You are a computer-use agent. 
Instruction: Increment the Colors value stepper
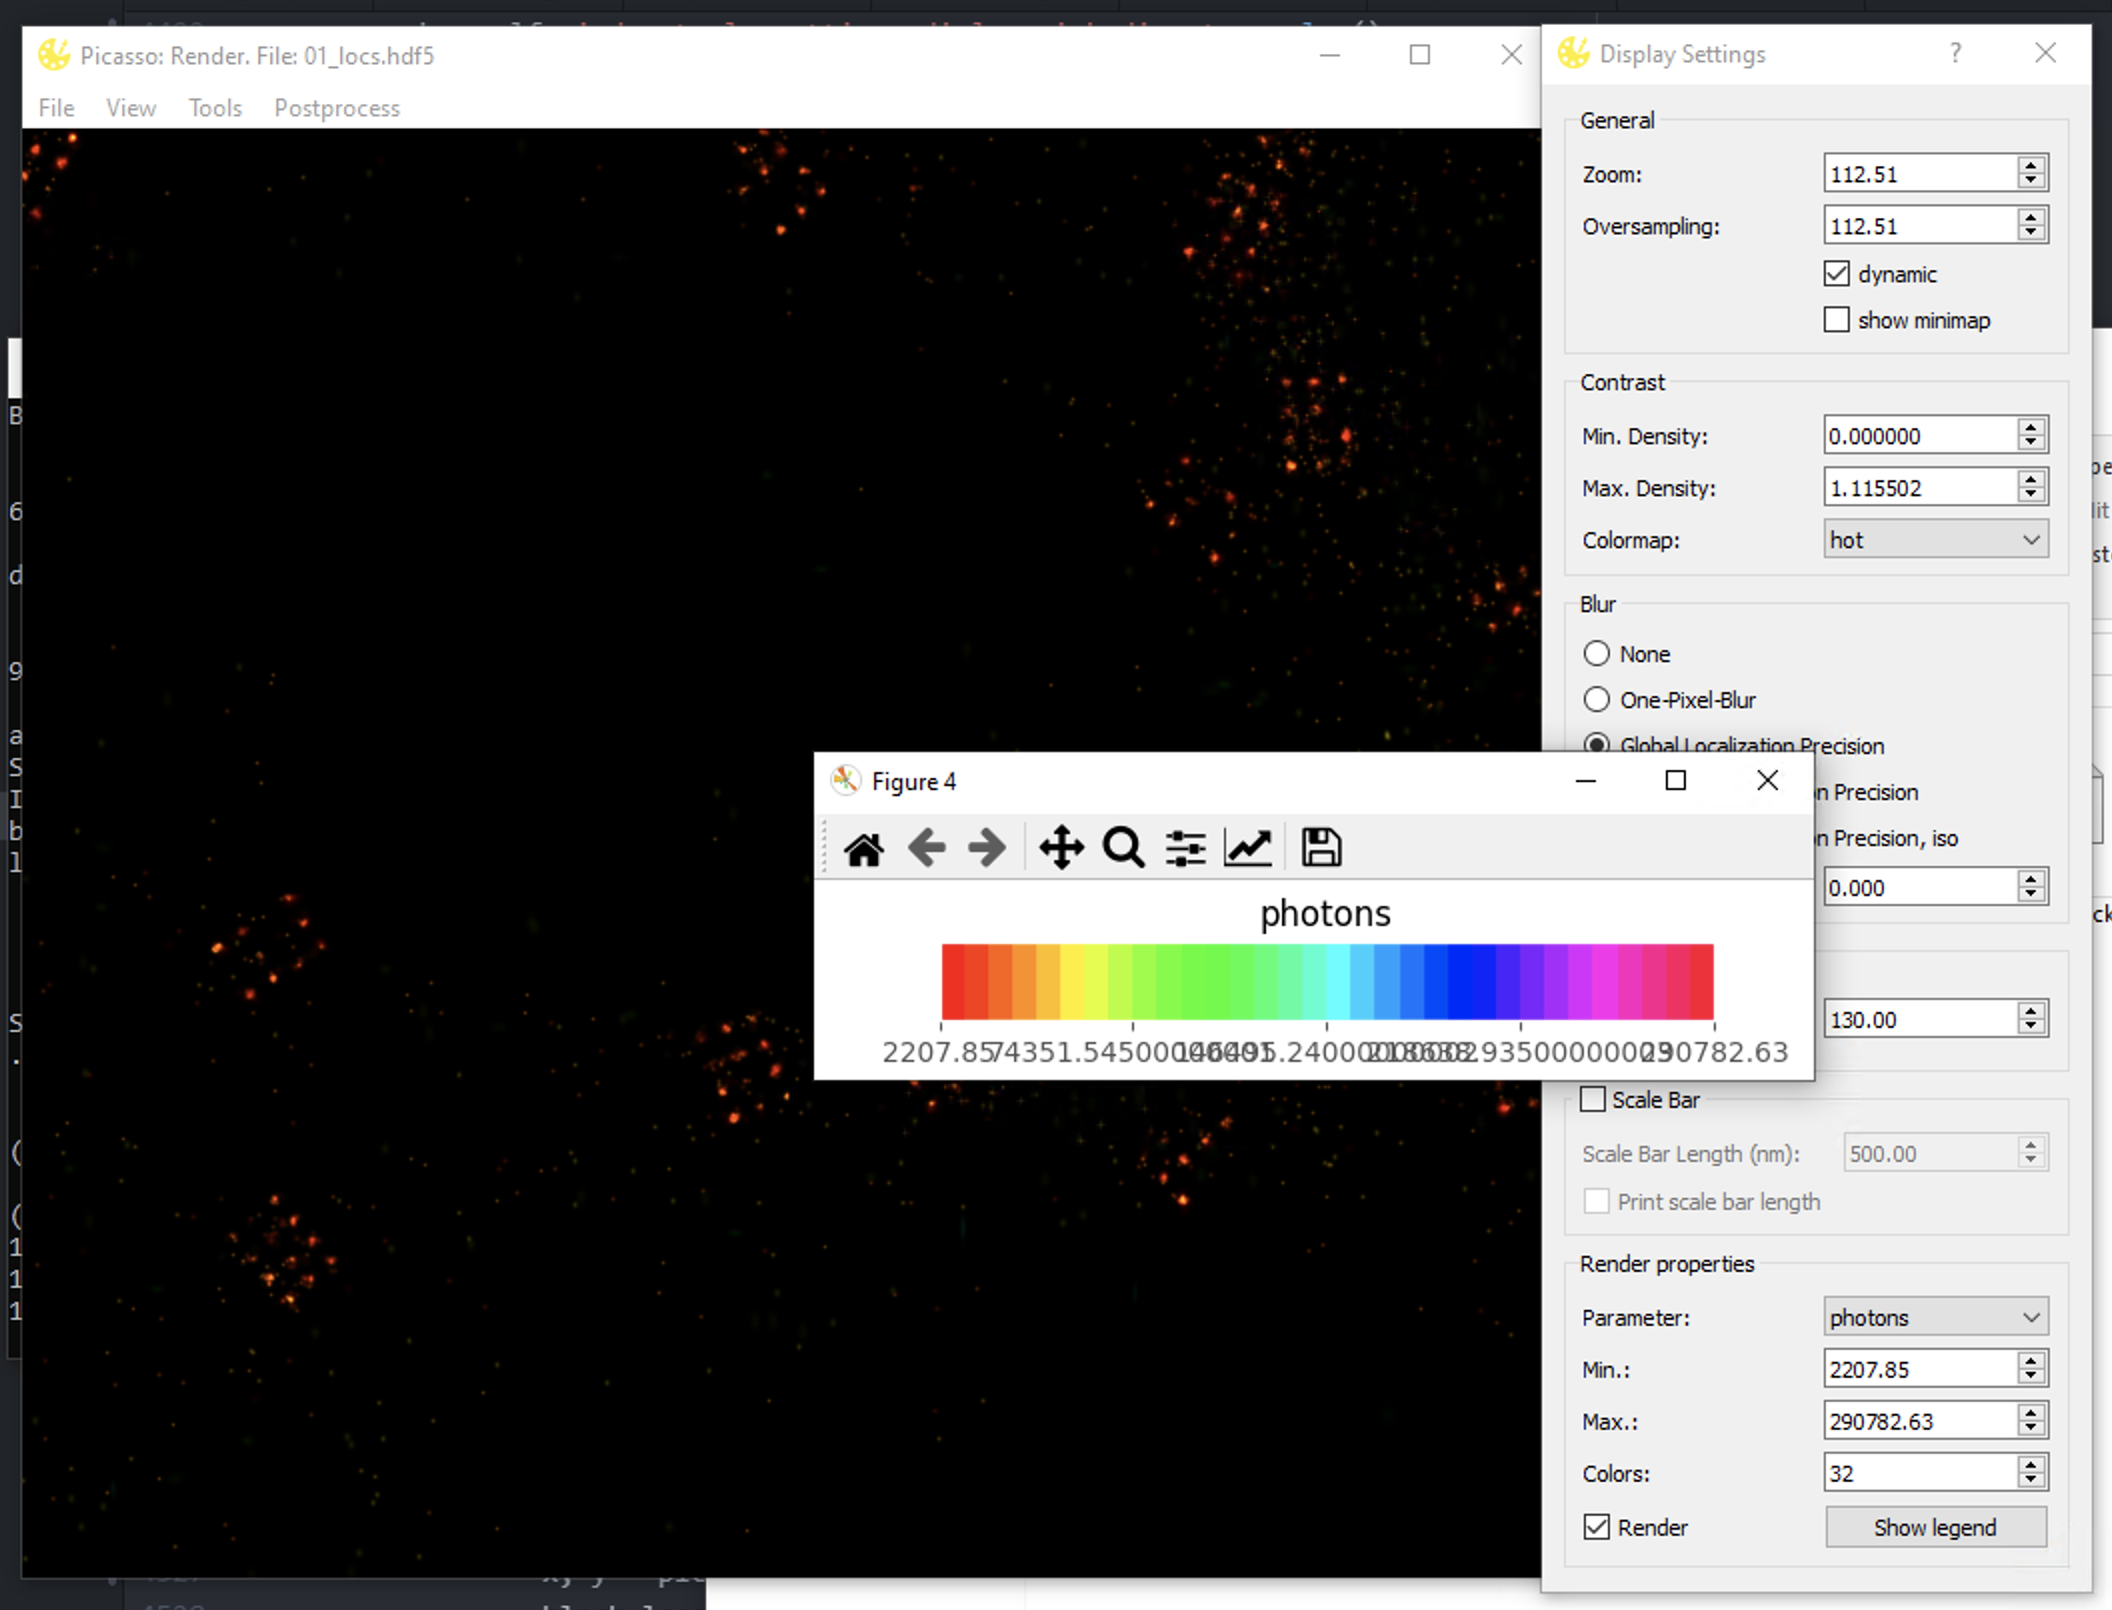coord(2030,1466)
